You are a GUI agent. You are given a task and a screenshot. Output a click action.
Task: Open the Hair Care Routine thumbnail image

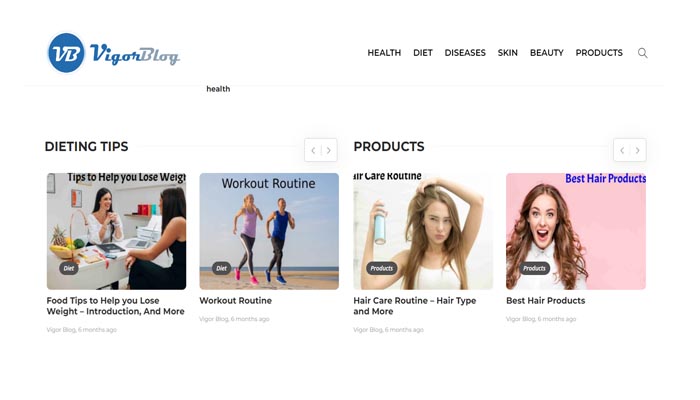click(423, 231)
